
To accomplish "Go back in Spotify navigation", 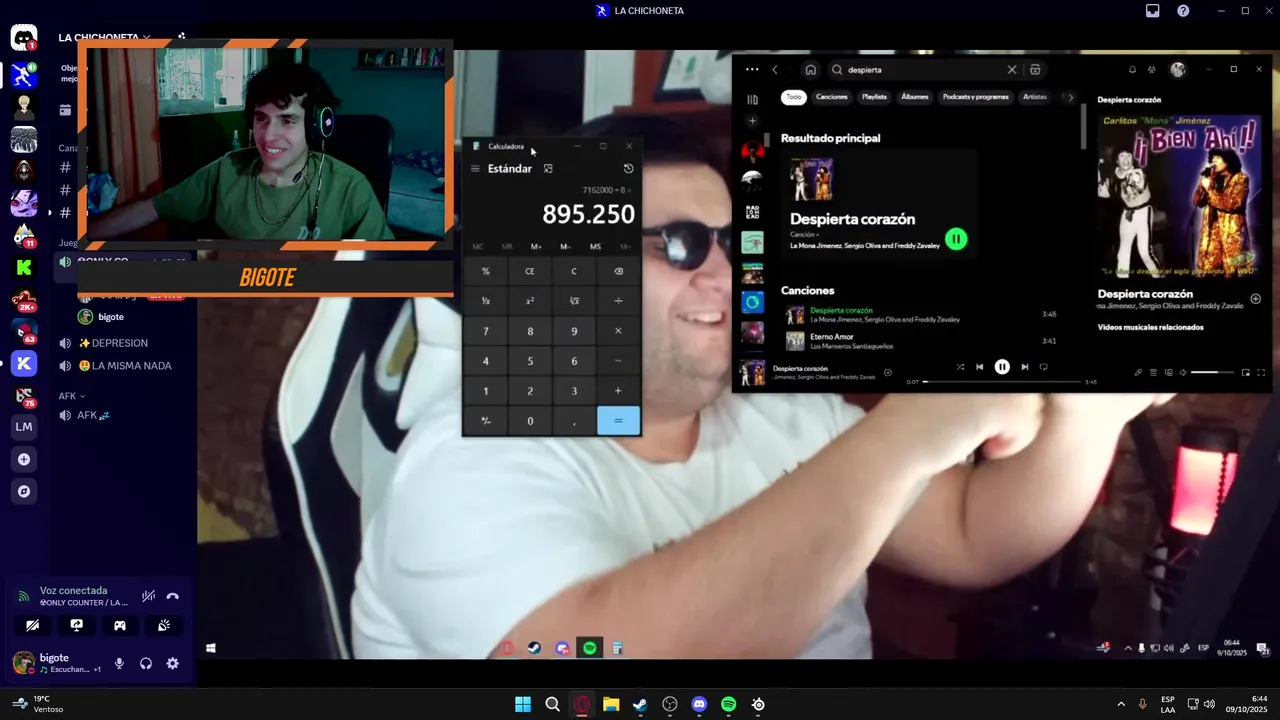I will (775, 70).
